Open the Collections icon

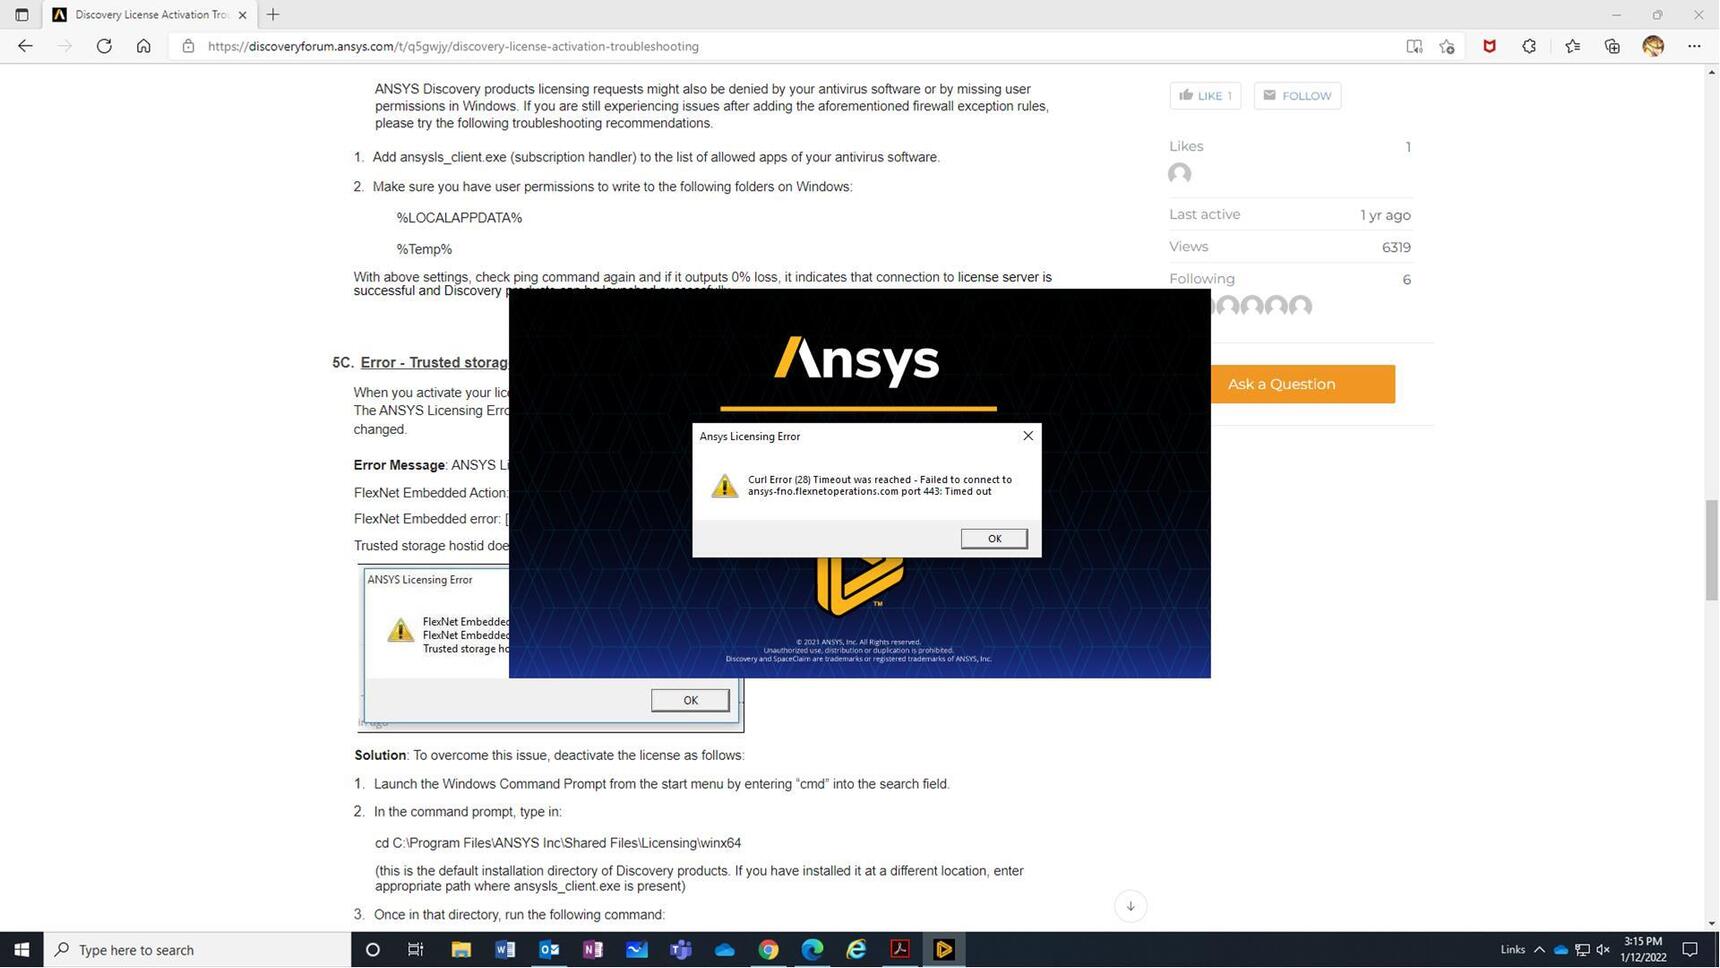1612,46
